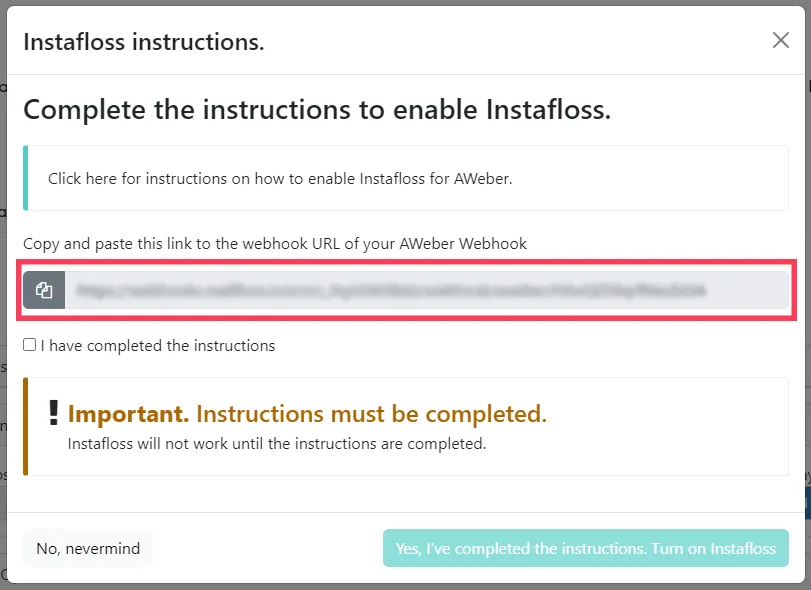Click the 'Copy and paste this link' label
Screen dimensions: 811x590
(x=275, y=244)
